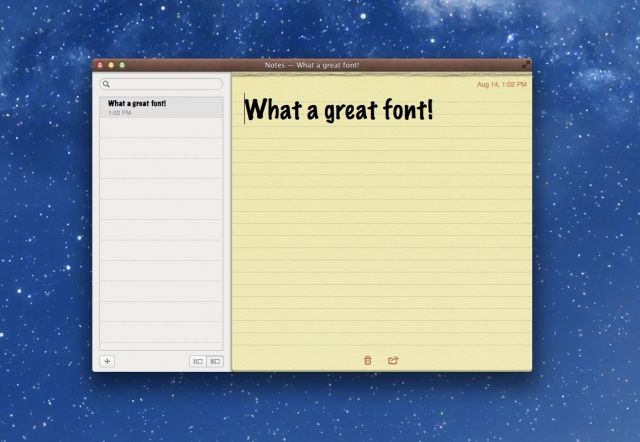Click the empty yellow lined area of the note

point(380,250)
